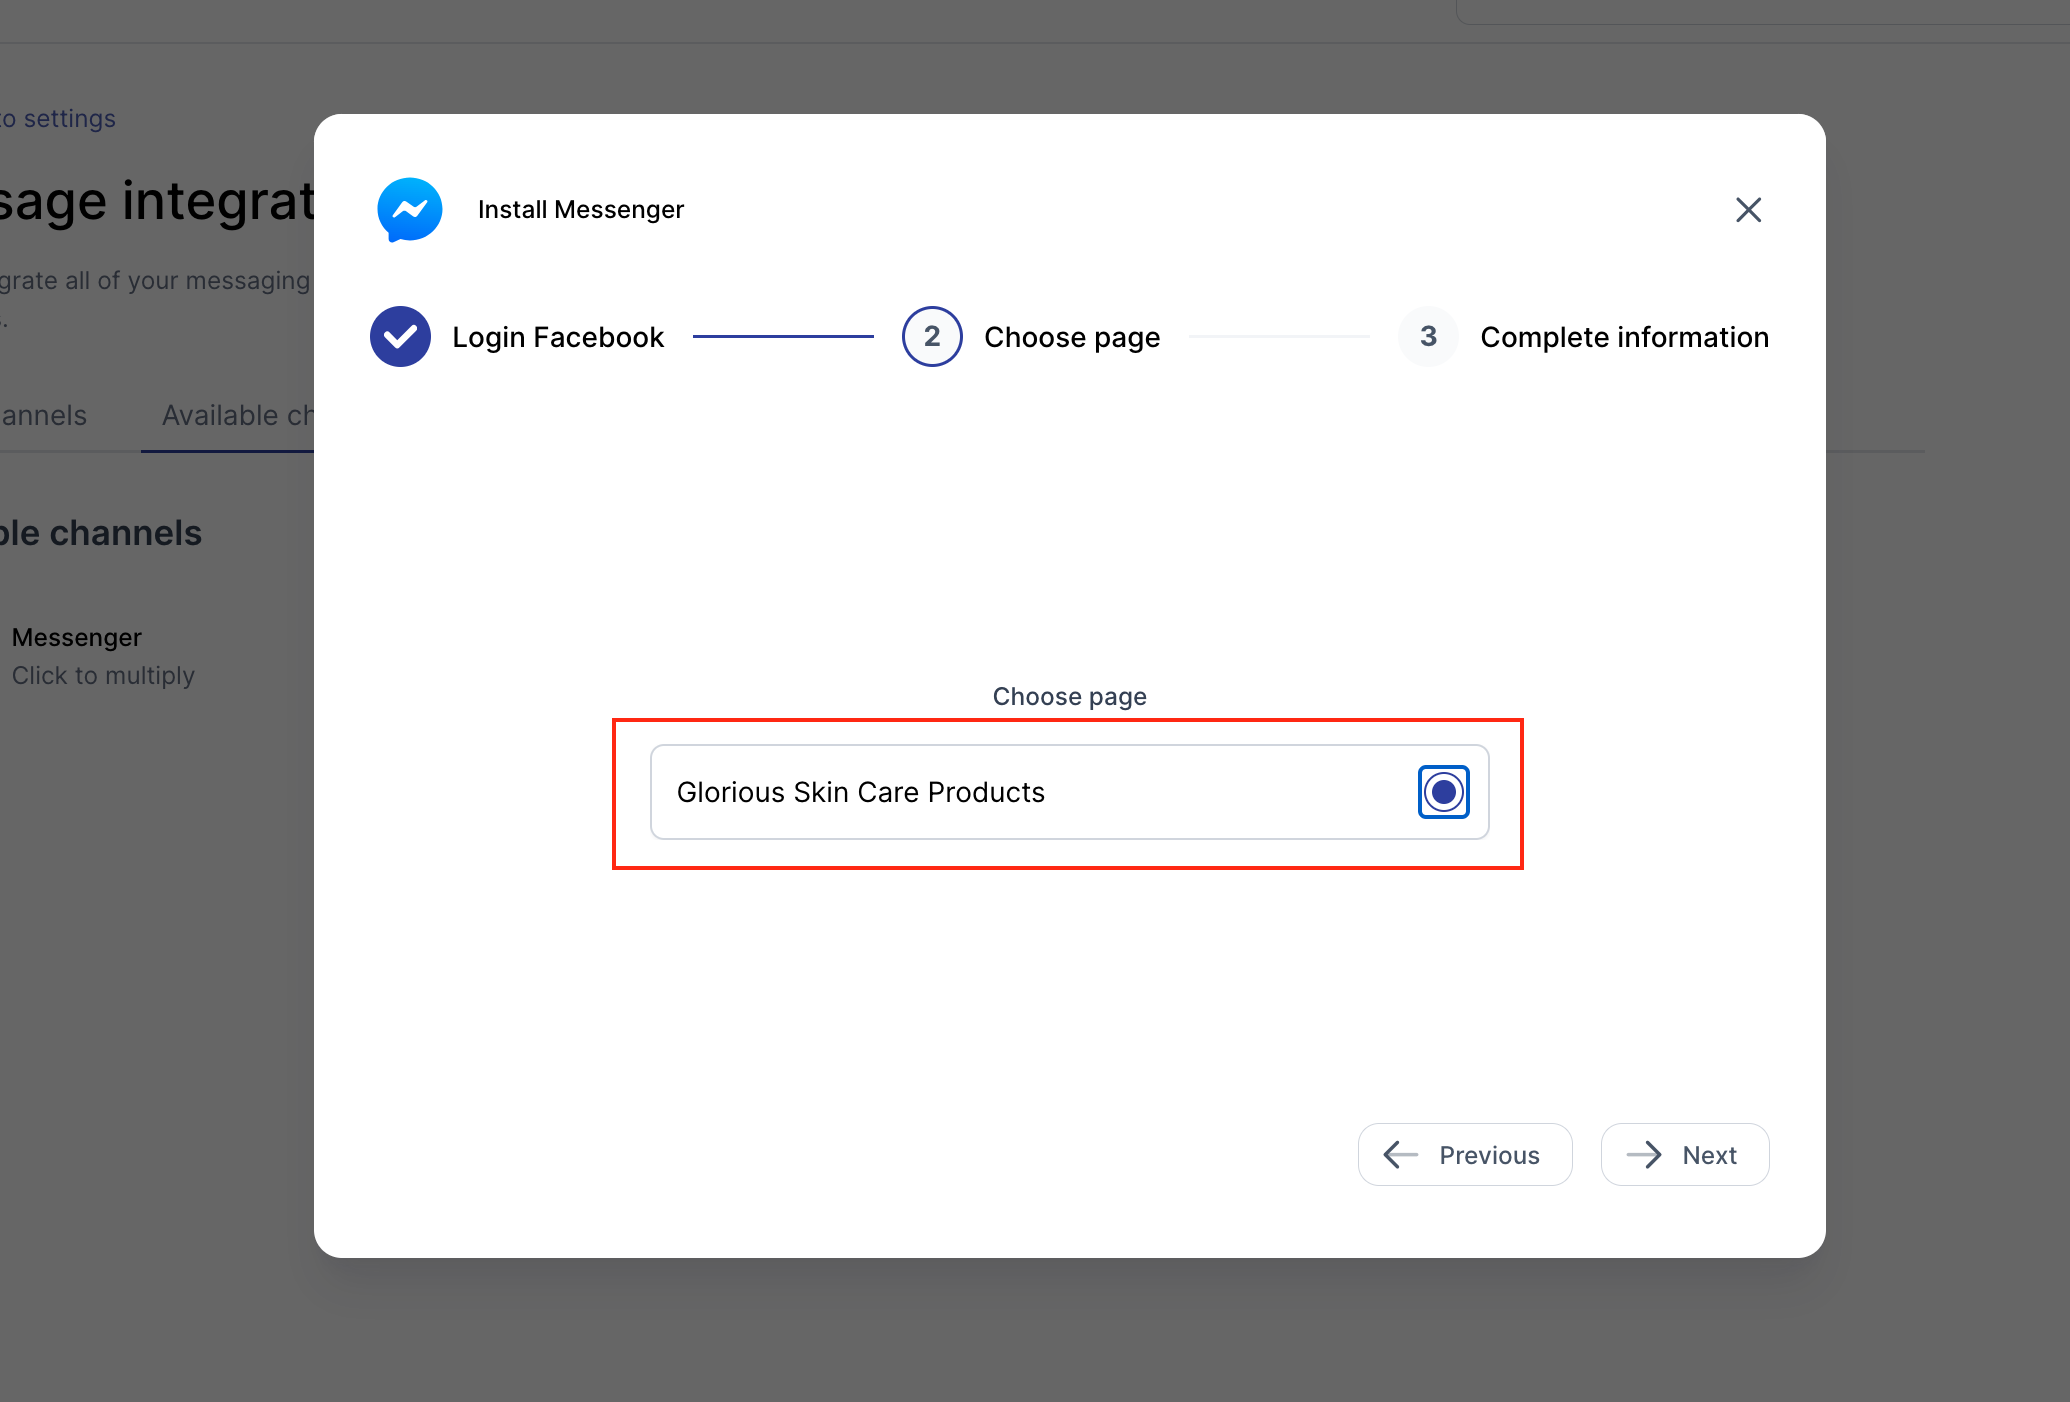Screen dimensions: 2070x1402
Task: Click the step 2 circle icon
Action: click(x=932, y=337)
